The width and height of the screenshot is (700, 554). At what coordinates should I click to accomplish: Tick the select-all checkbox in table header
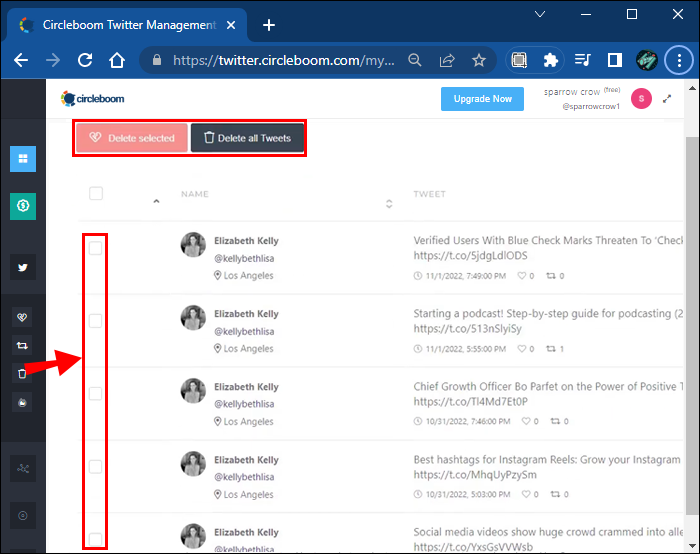click(x=96, y=194)
